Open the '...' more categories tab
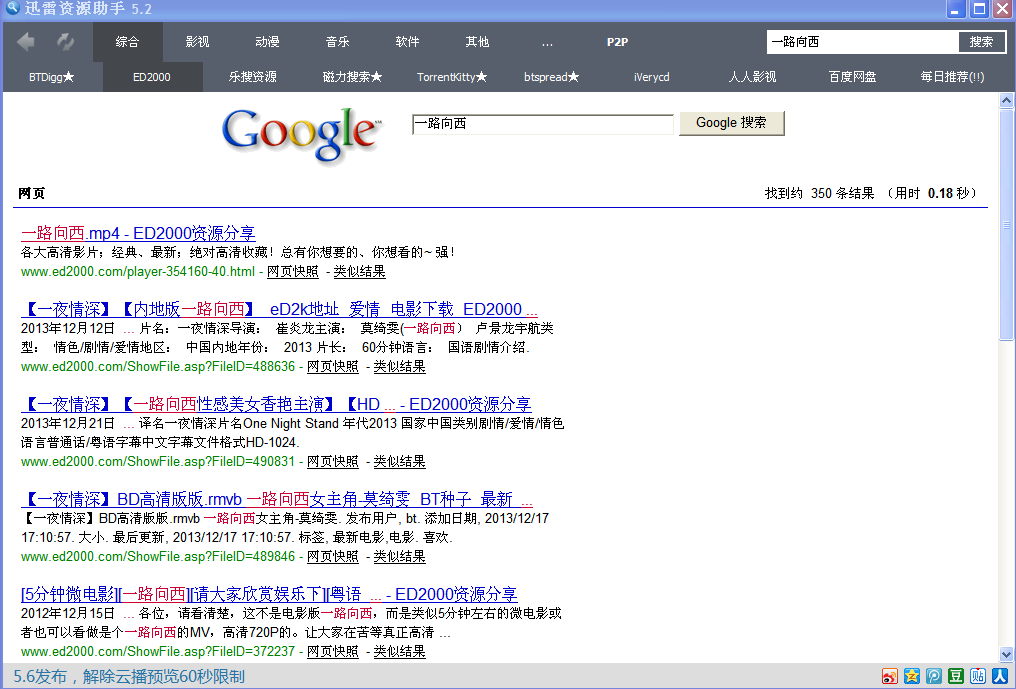The image size is (1016, 689). 547,41
